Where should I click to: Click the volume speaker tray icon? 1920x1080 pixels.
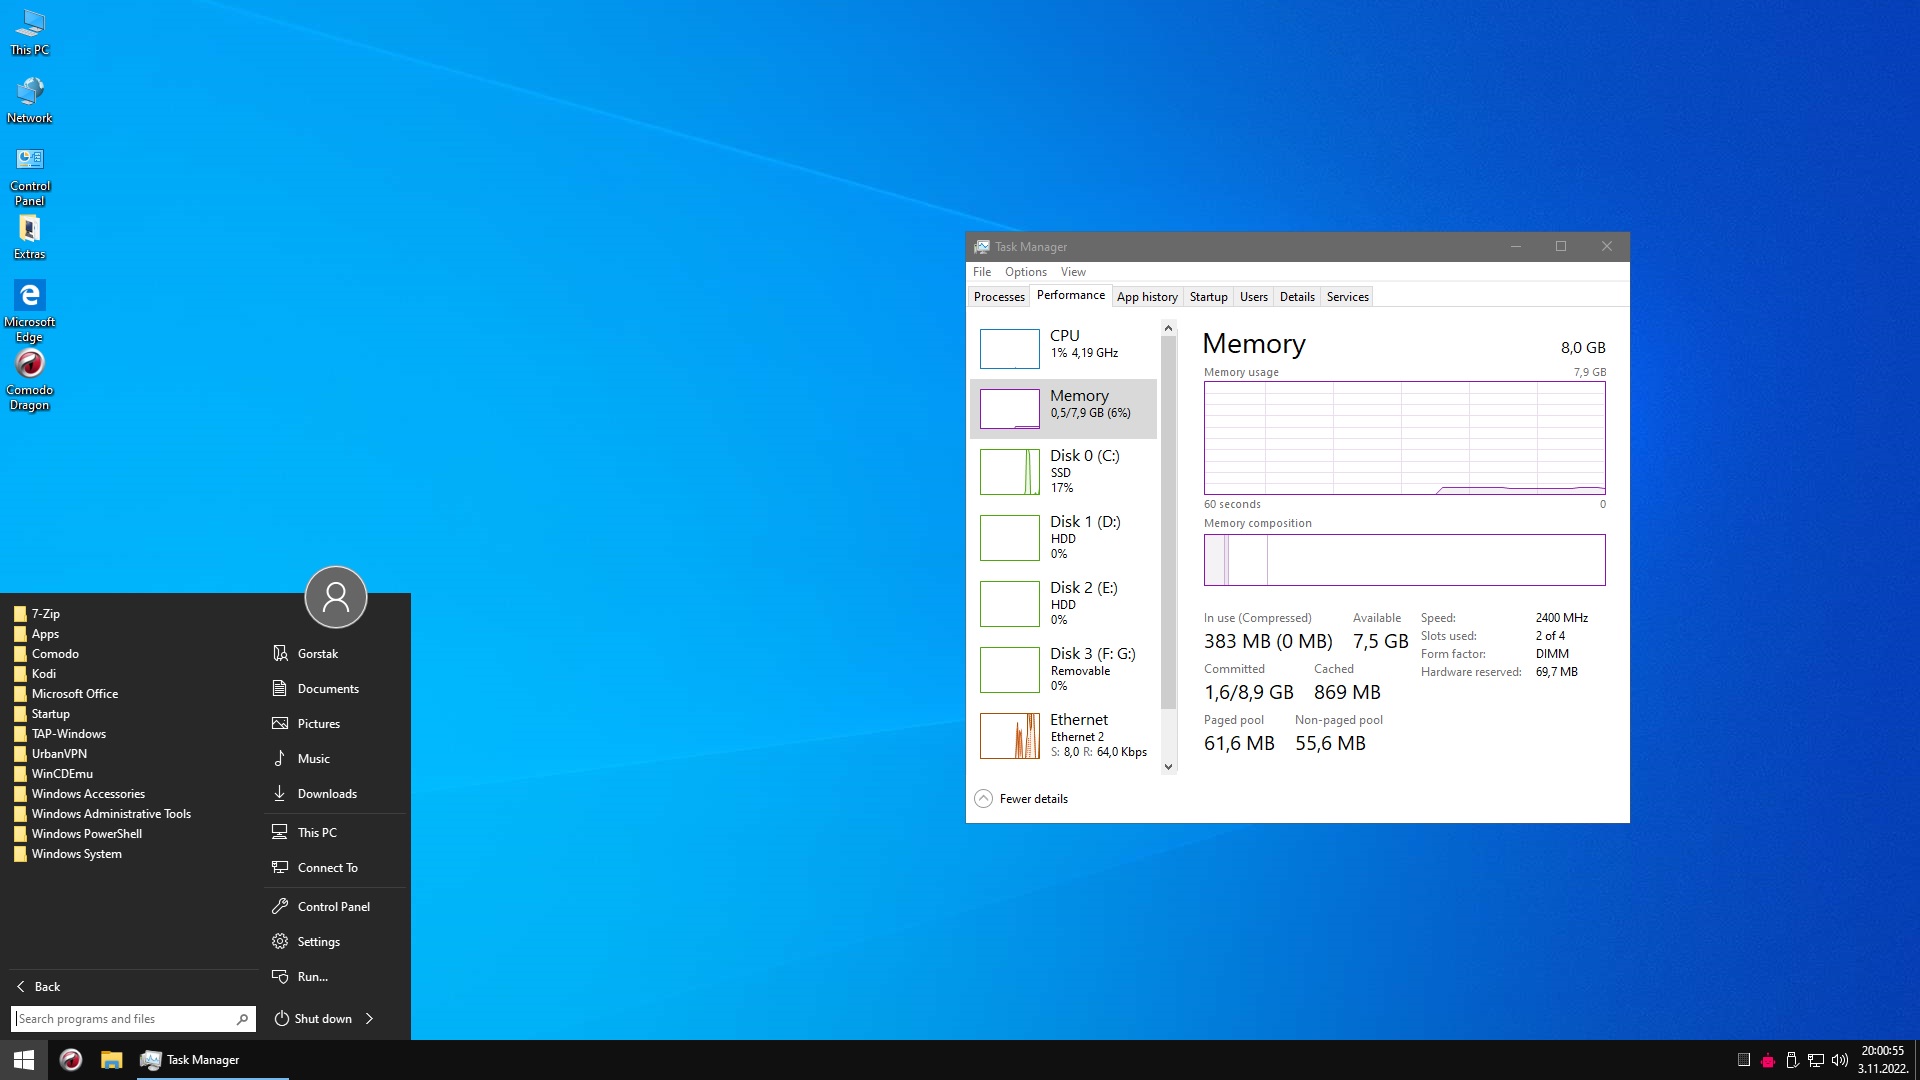tap(1839, 1060)
